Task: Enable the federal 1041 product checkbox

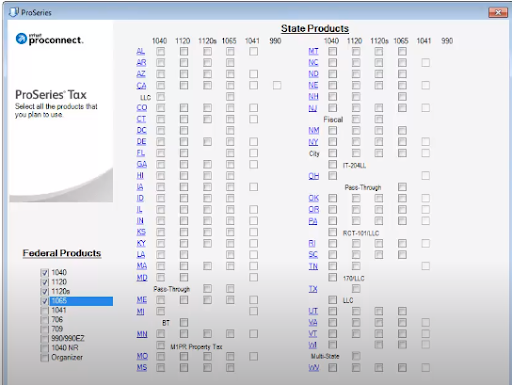Action: coord(44,311)
